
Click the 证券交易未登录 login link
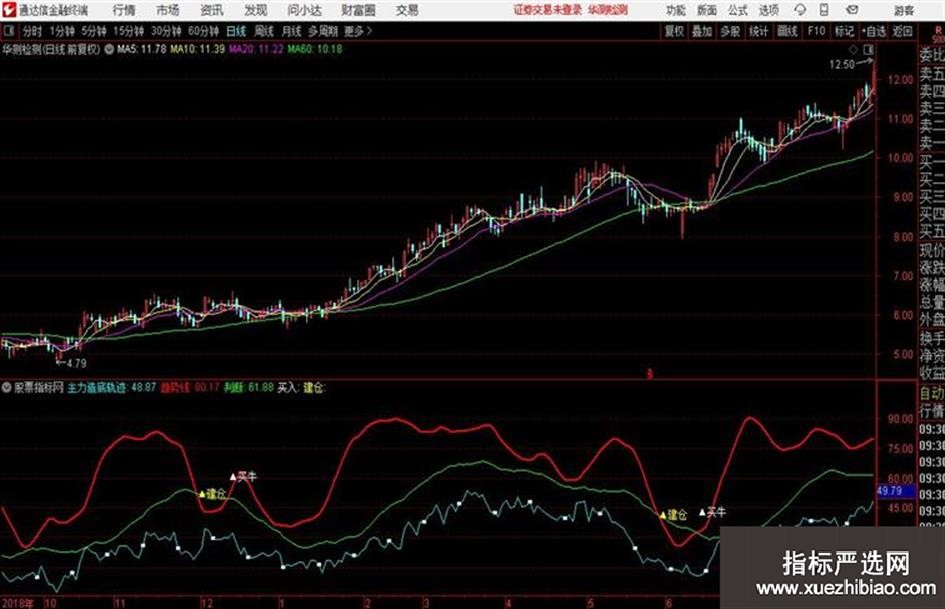pos(548,10)
